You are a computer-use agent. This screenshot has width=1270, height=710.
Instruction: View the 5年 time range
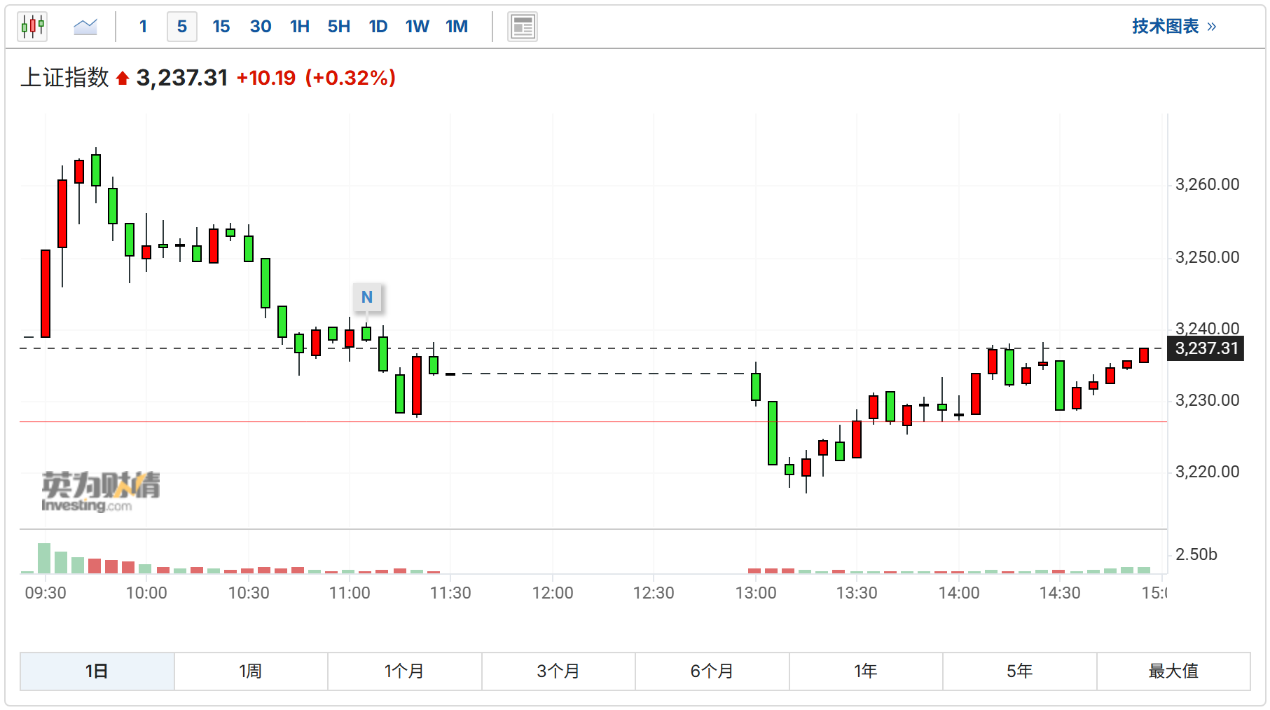pyautogui.click(x=1019, y=671)
